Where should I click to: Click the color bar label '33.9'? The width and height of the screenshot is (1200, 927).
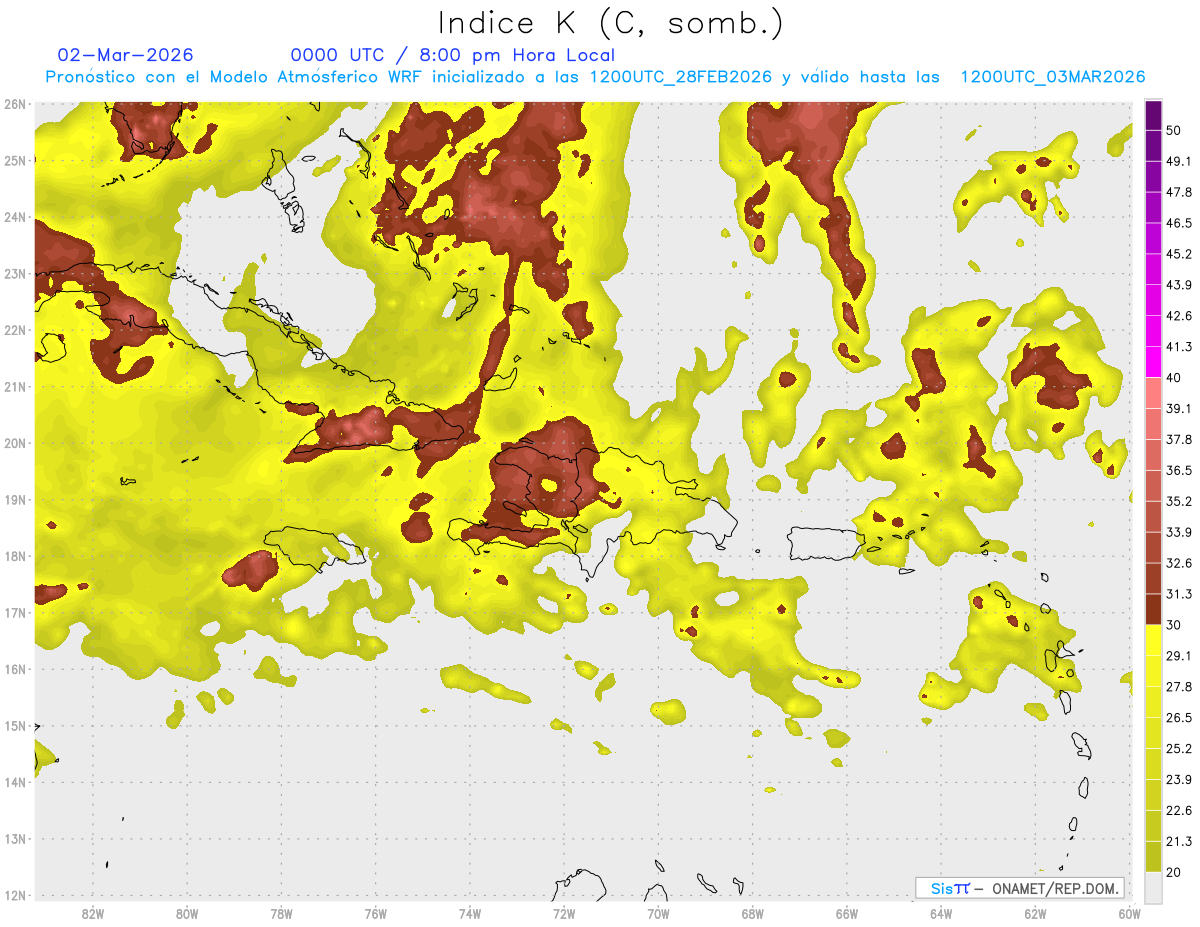1179,532
